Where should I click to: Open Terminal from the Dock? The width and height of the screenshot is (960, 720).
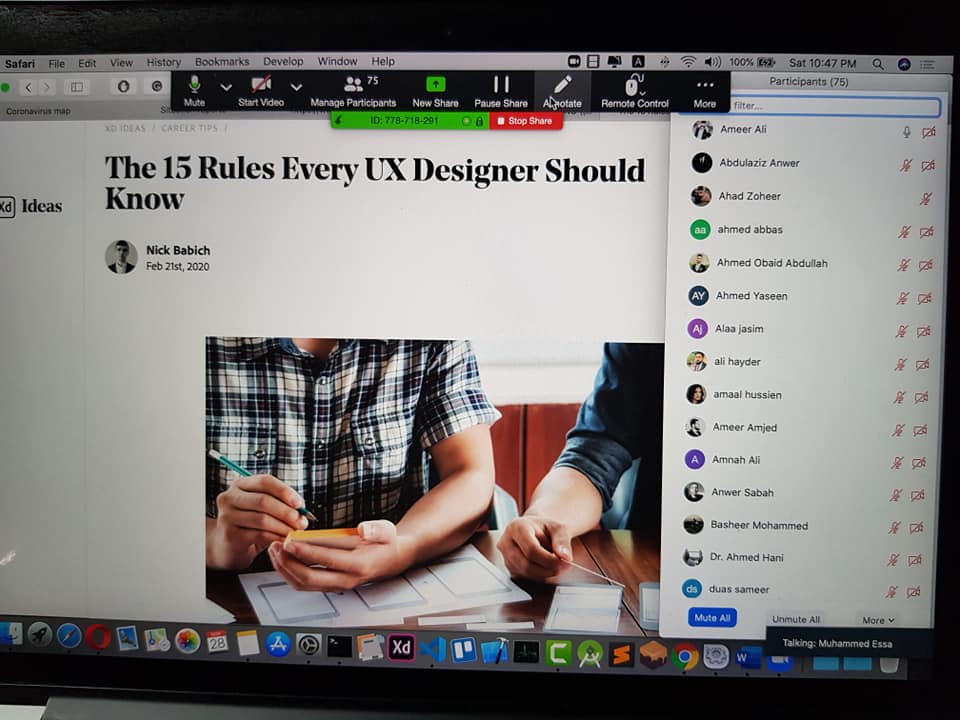pyautogui.click(x=339, y=646)
